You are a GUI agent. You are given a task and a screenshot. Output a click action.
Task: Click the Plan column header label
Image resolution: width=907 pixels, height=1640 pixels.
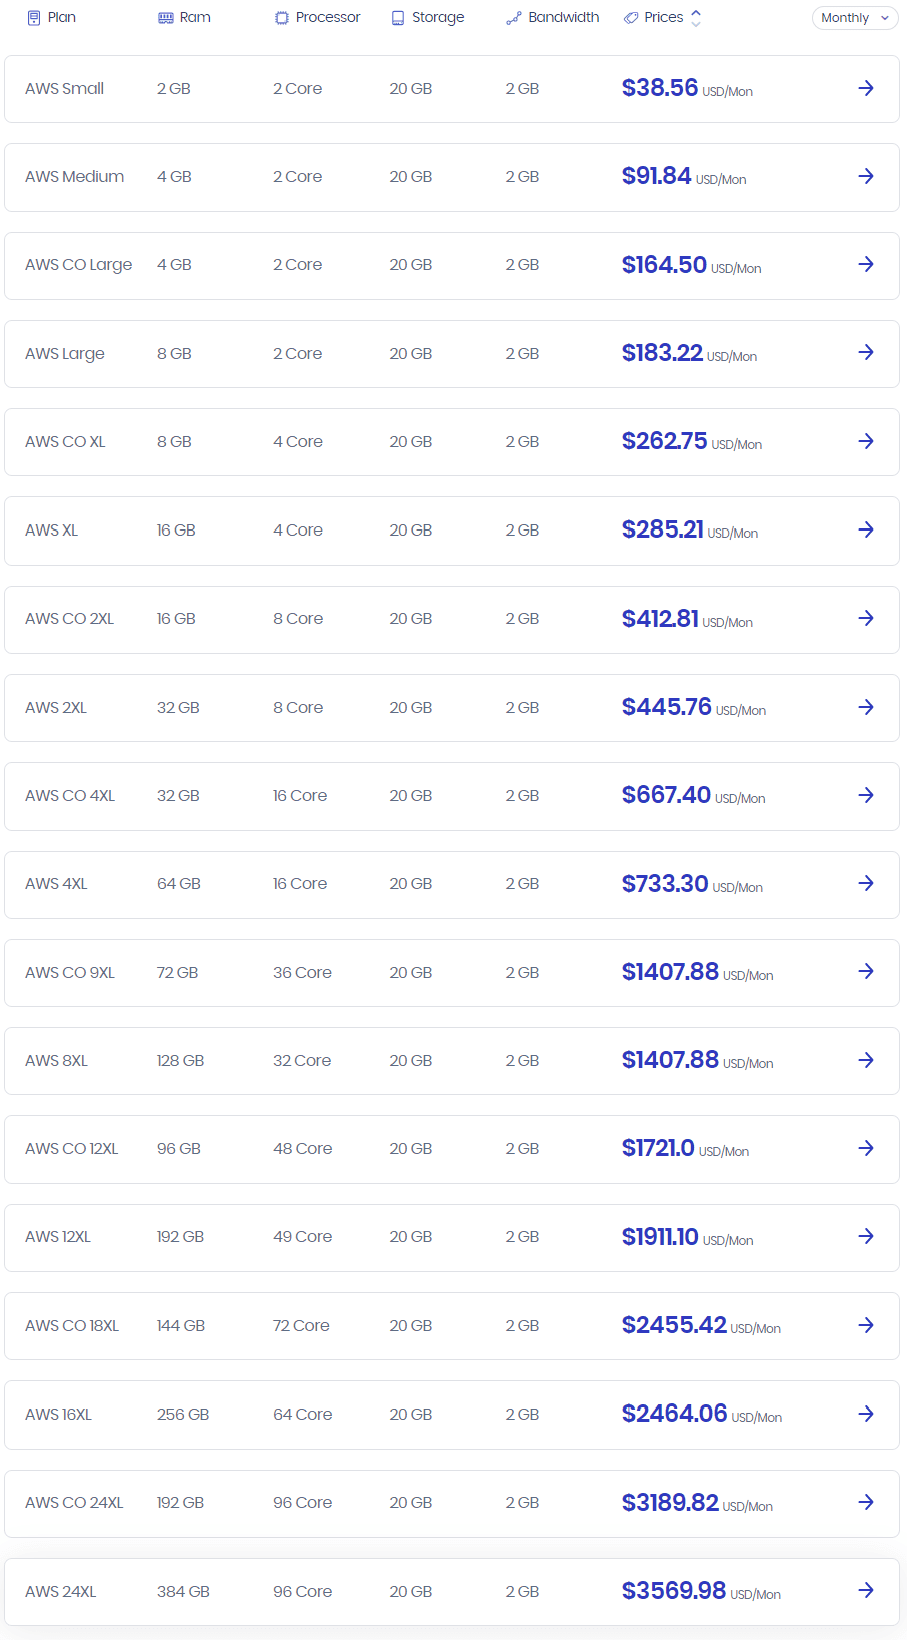(x=62, y=18)
